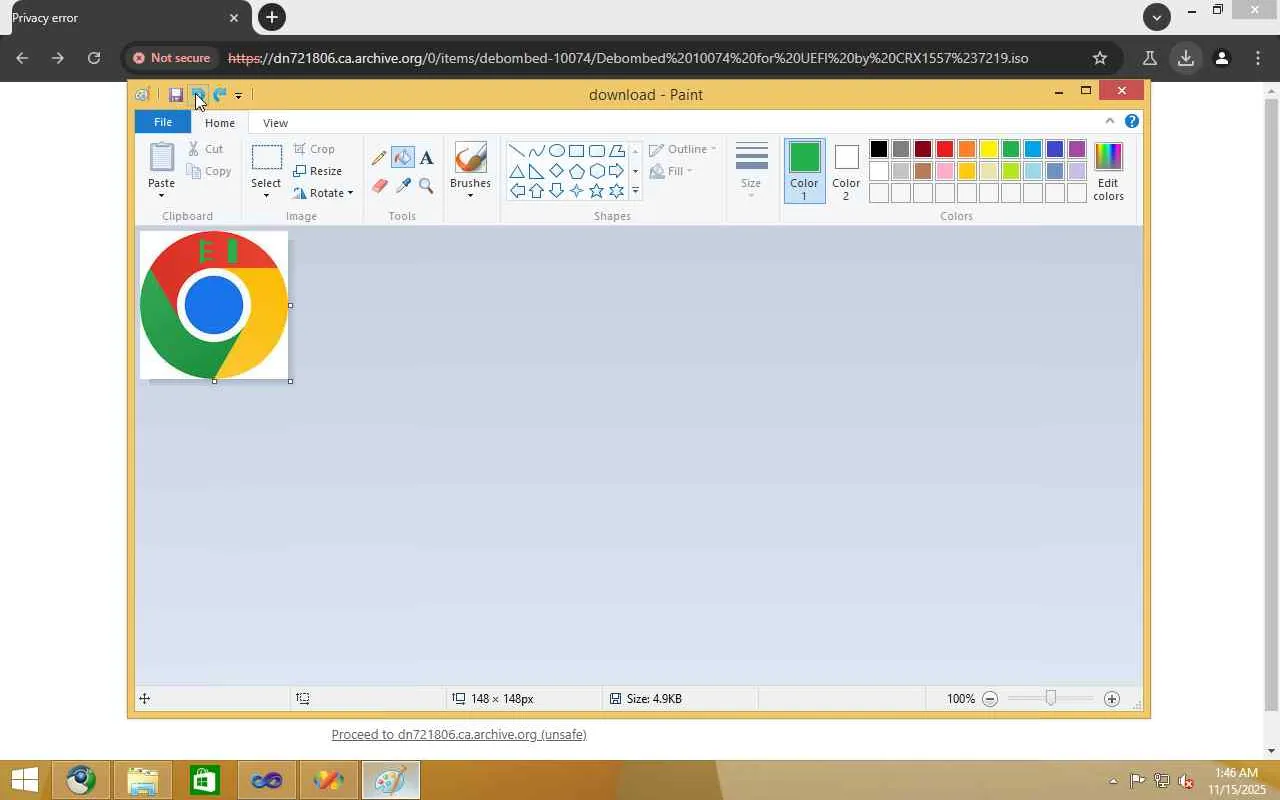Image resolution: width=1280 pixels, height=800 pixels.
Task: Save the image using the quick access toolbar
Action: (x=175, y=95)
